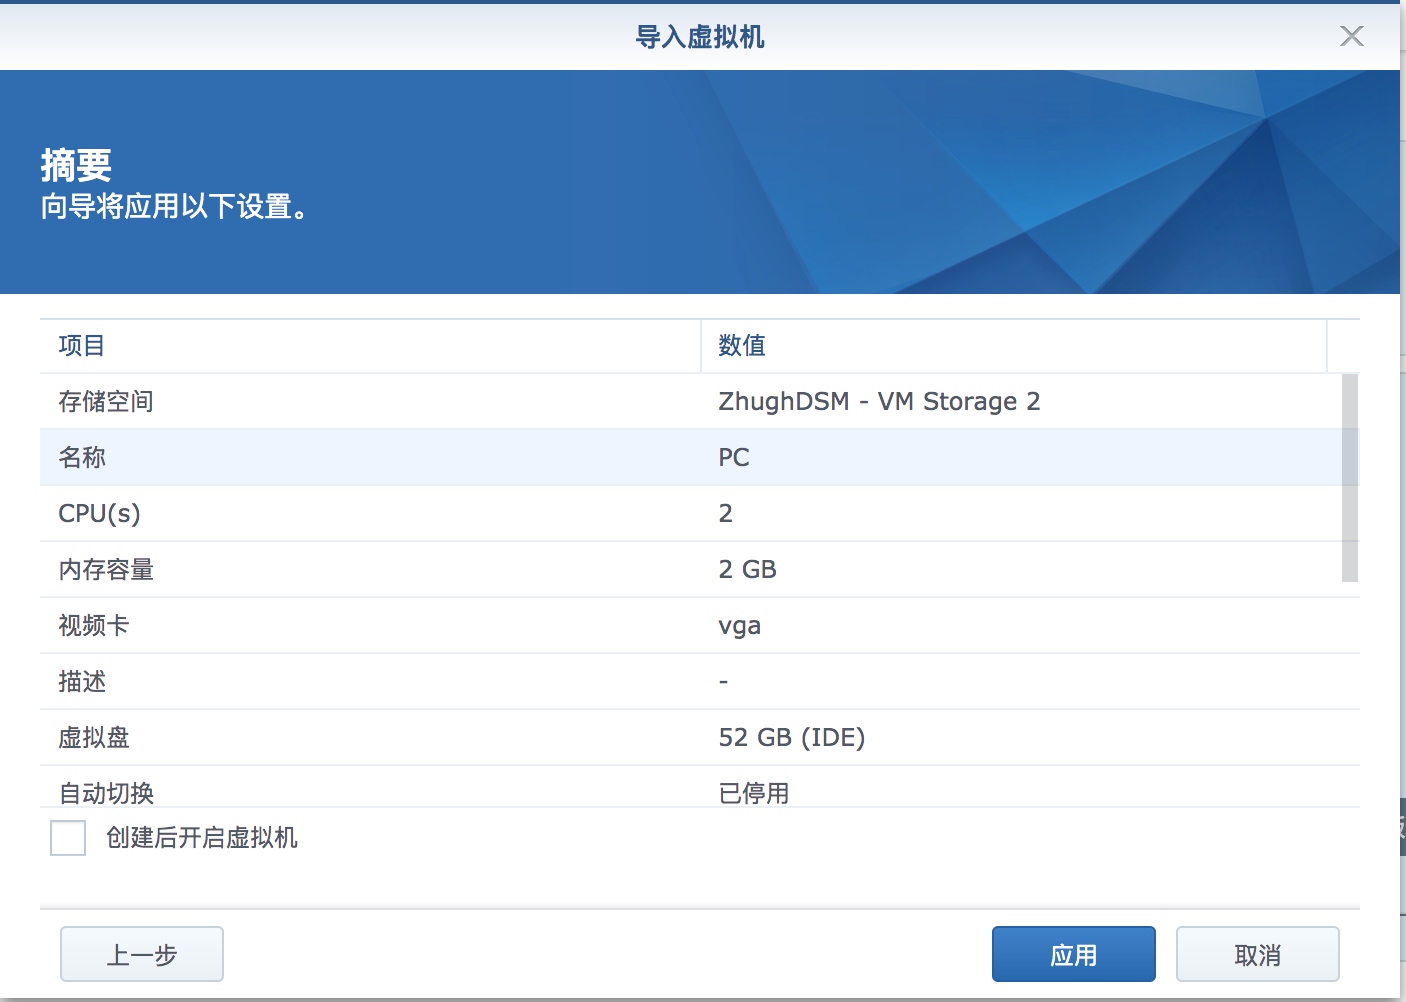The height and width of the screenshot is (1002, 1406).
Task: Click the name value PC
Action: pyautogui.click(x=734, y=458)
